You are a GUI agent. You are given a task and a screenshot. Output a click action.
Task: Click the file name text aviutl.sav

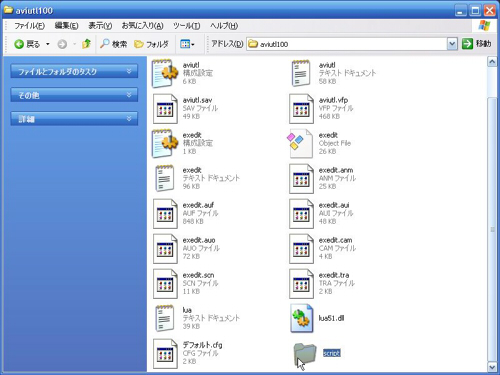tap(197, 100)
